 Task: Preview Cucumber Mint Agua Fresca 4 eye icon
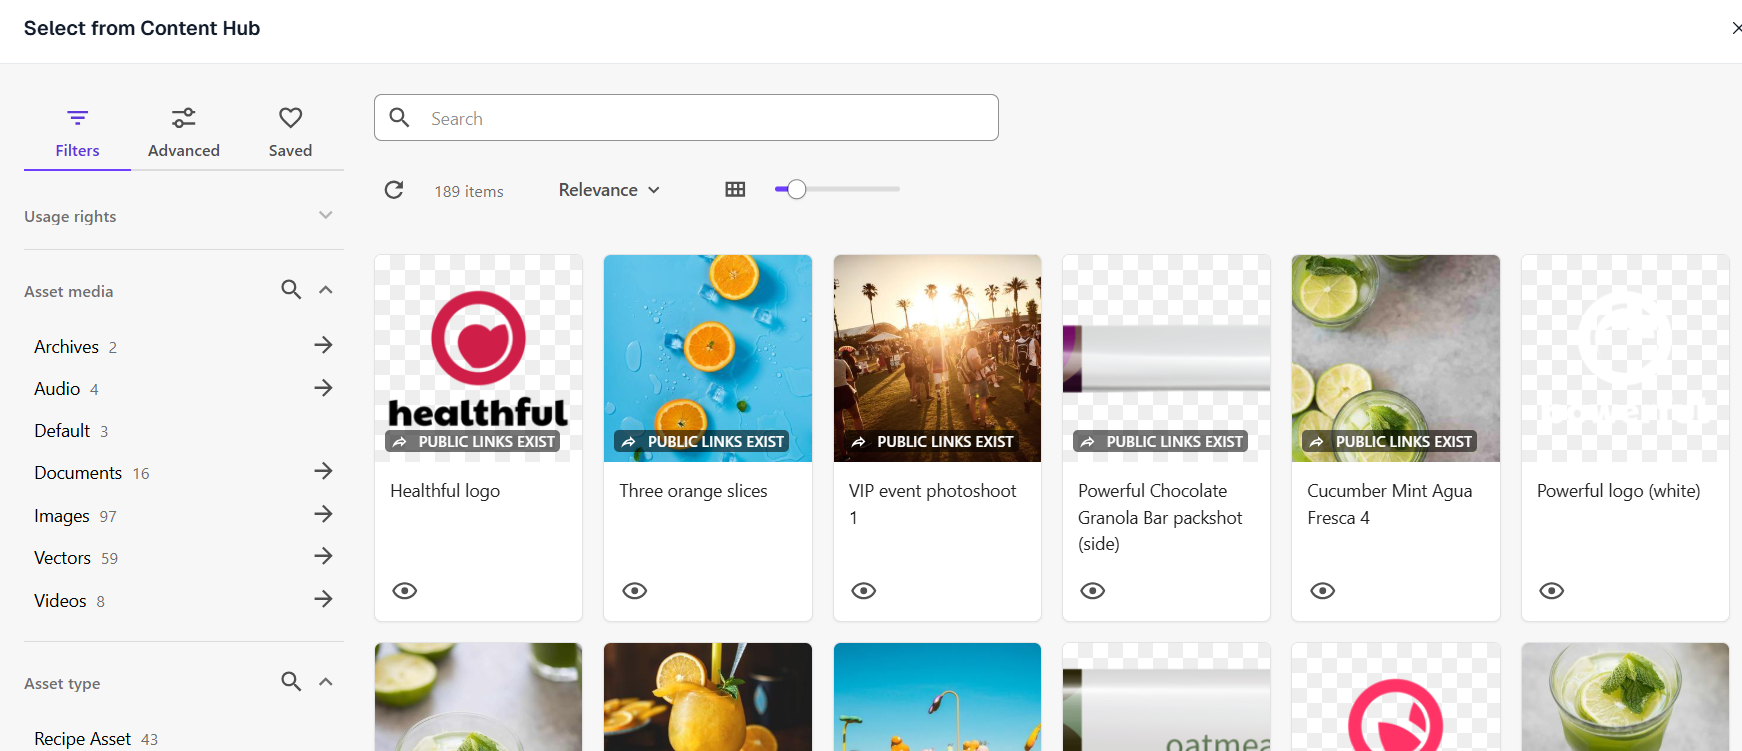coord(1323,591)
